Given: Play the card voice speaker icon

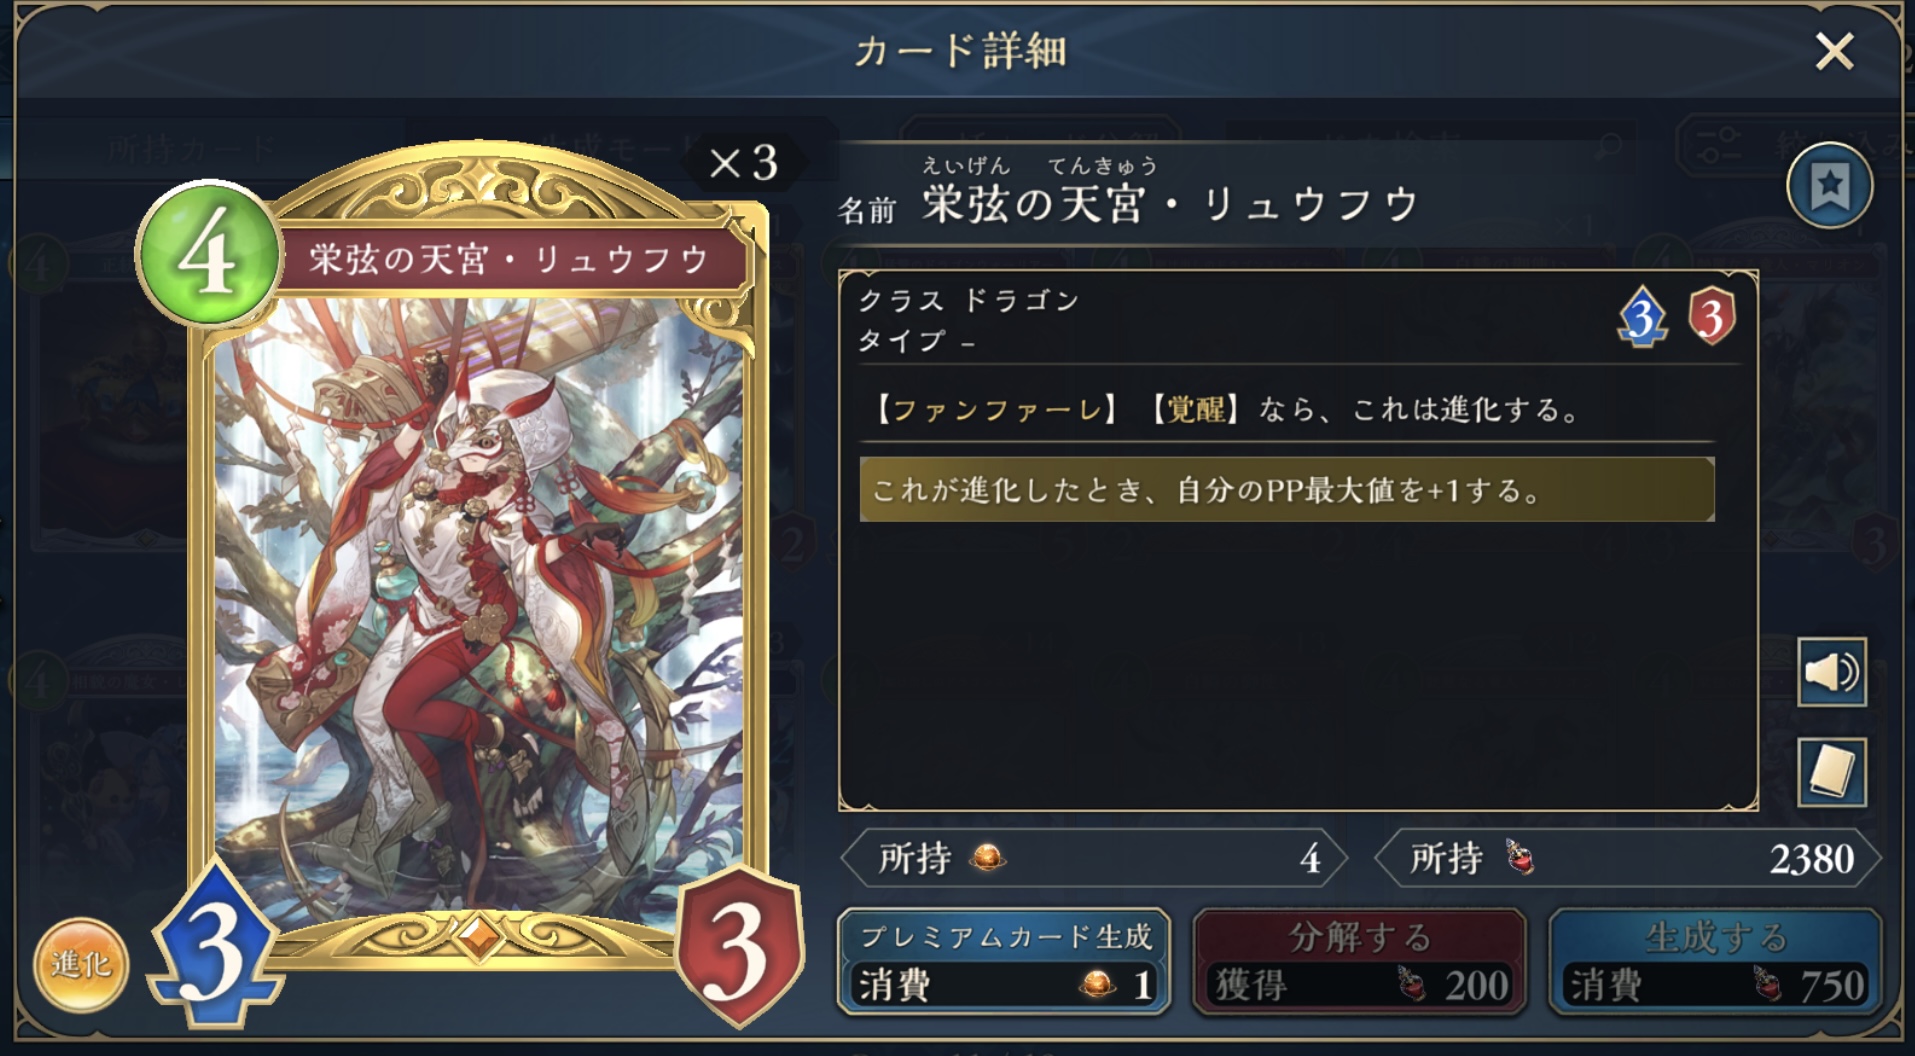Looking at the screenshot, I should click(x=1831, y=672).
